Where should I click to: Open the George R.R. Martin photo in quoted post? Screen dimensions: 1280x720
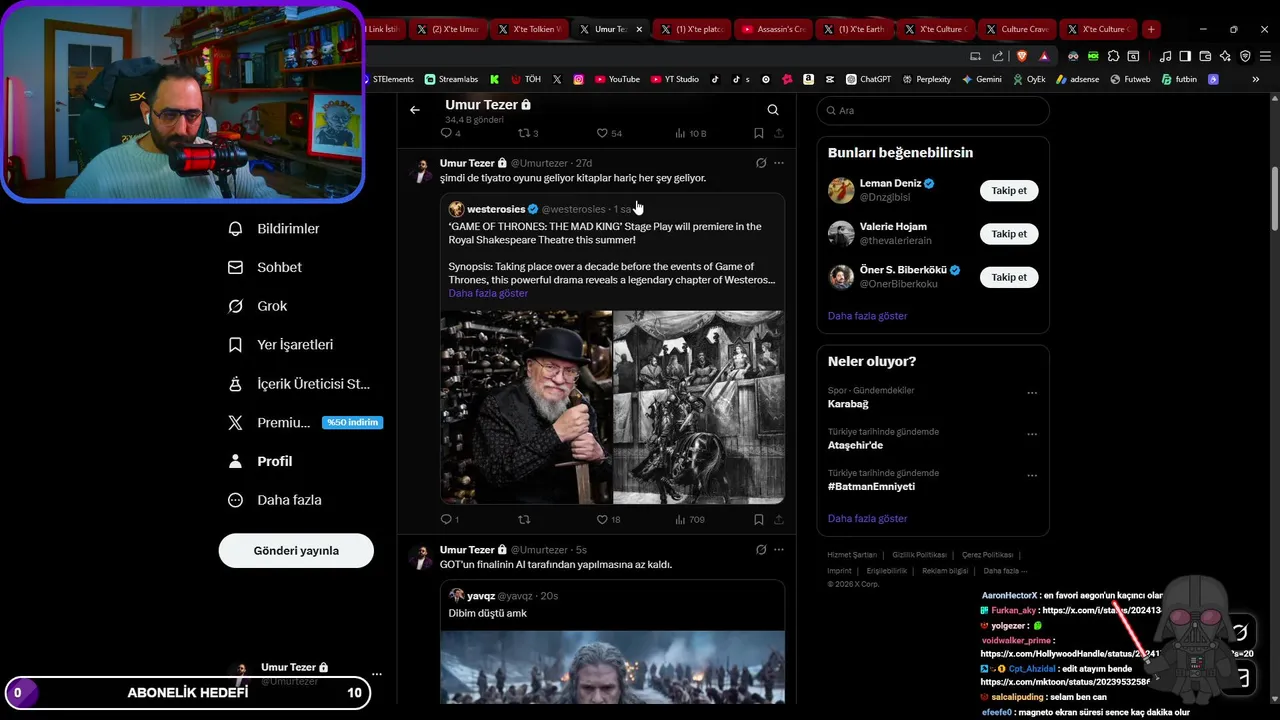coord(526,407)
